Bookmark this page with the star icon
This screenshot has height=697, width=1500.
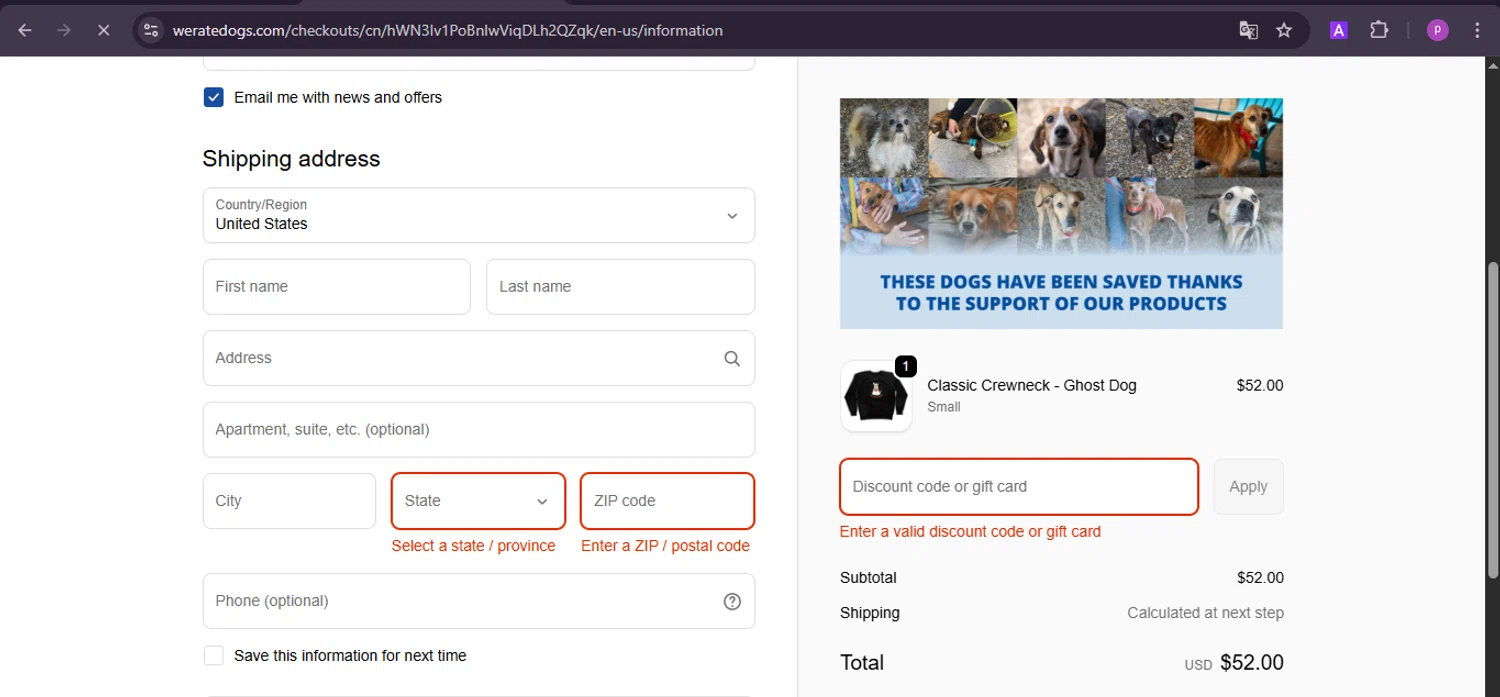point(1284,30)
